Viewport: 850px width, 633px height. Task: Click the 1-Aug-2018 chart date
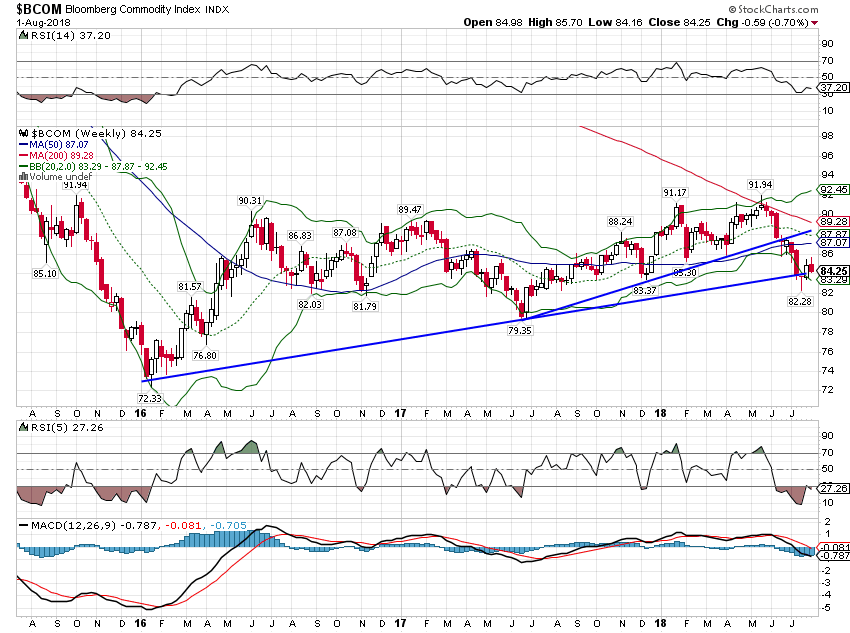click(x=43, y=23)
